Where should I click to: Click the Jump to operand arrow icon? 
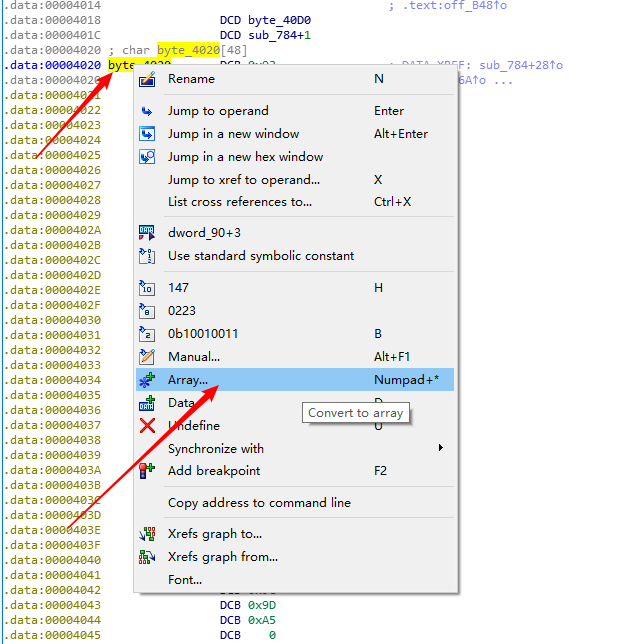point(147,111)
